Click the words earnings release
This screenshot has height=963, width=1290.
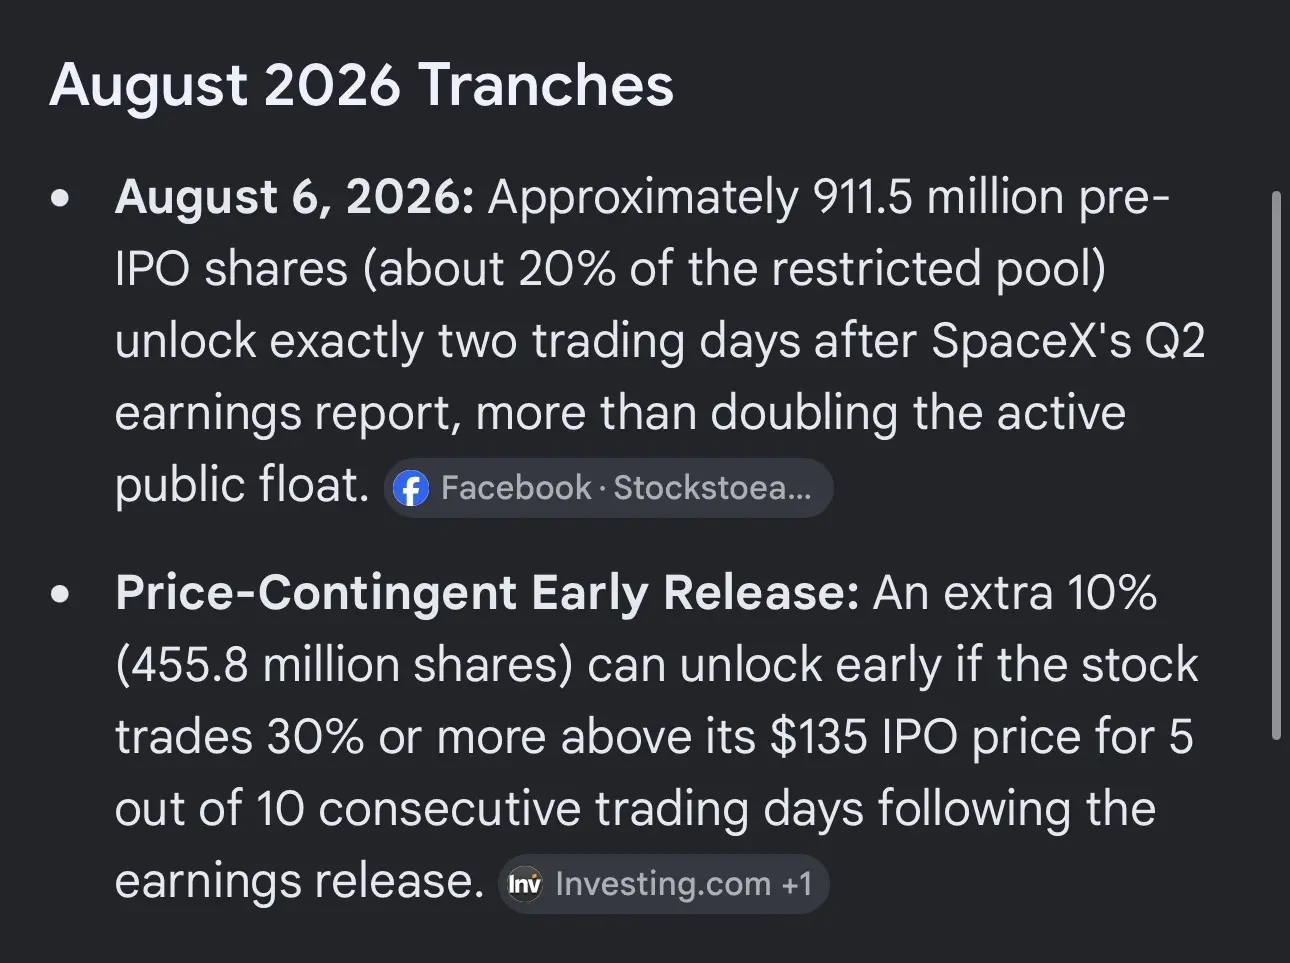(x=299, y=881)
